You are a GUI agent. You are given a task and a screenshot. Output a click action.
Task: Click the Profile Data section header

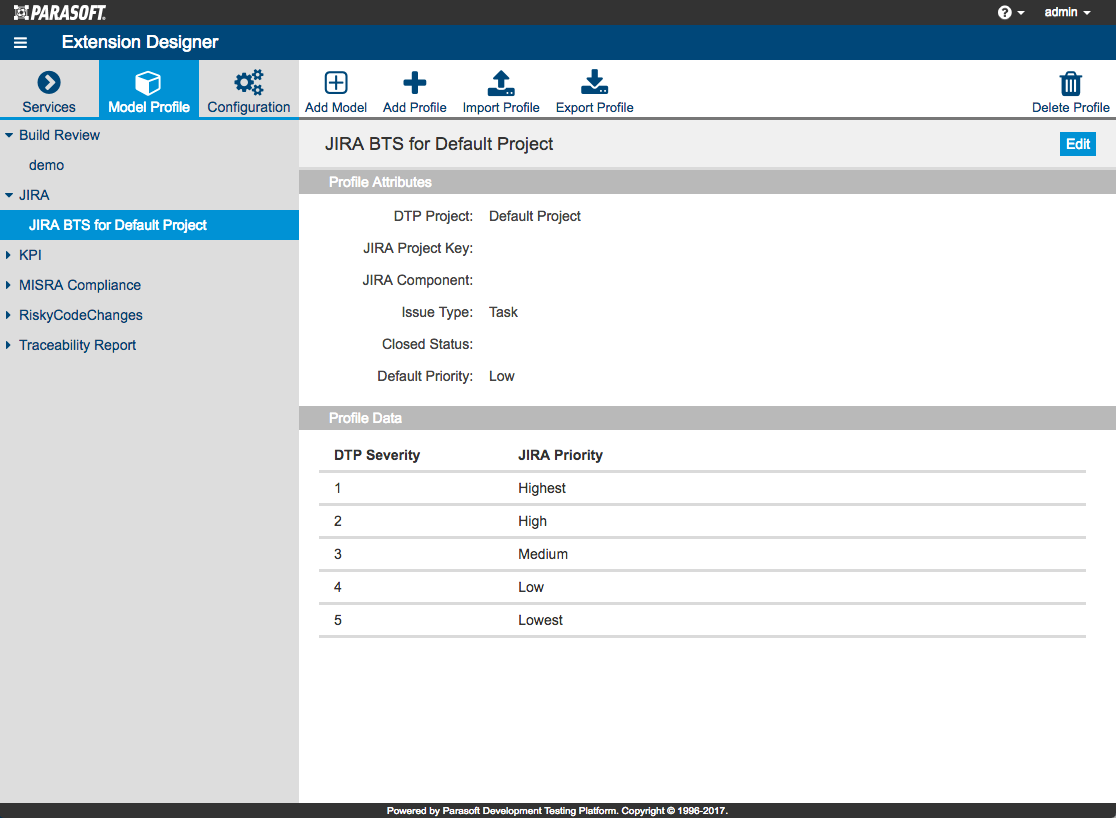pos(707,418)
